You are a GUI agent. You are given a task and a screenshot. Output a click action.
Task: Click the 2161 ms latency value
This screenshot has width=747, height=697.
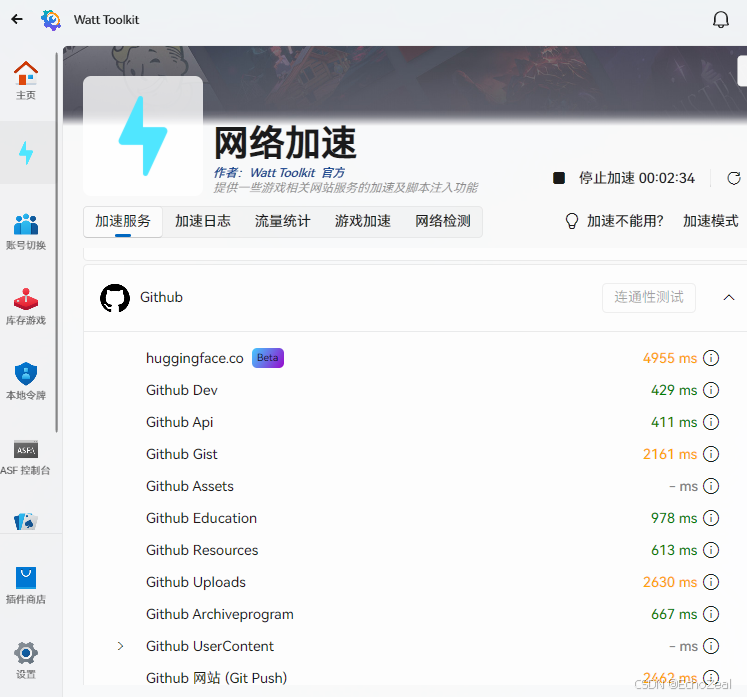click(x=670, y=454)
